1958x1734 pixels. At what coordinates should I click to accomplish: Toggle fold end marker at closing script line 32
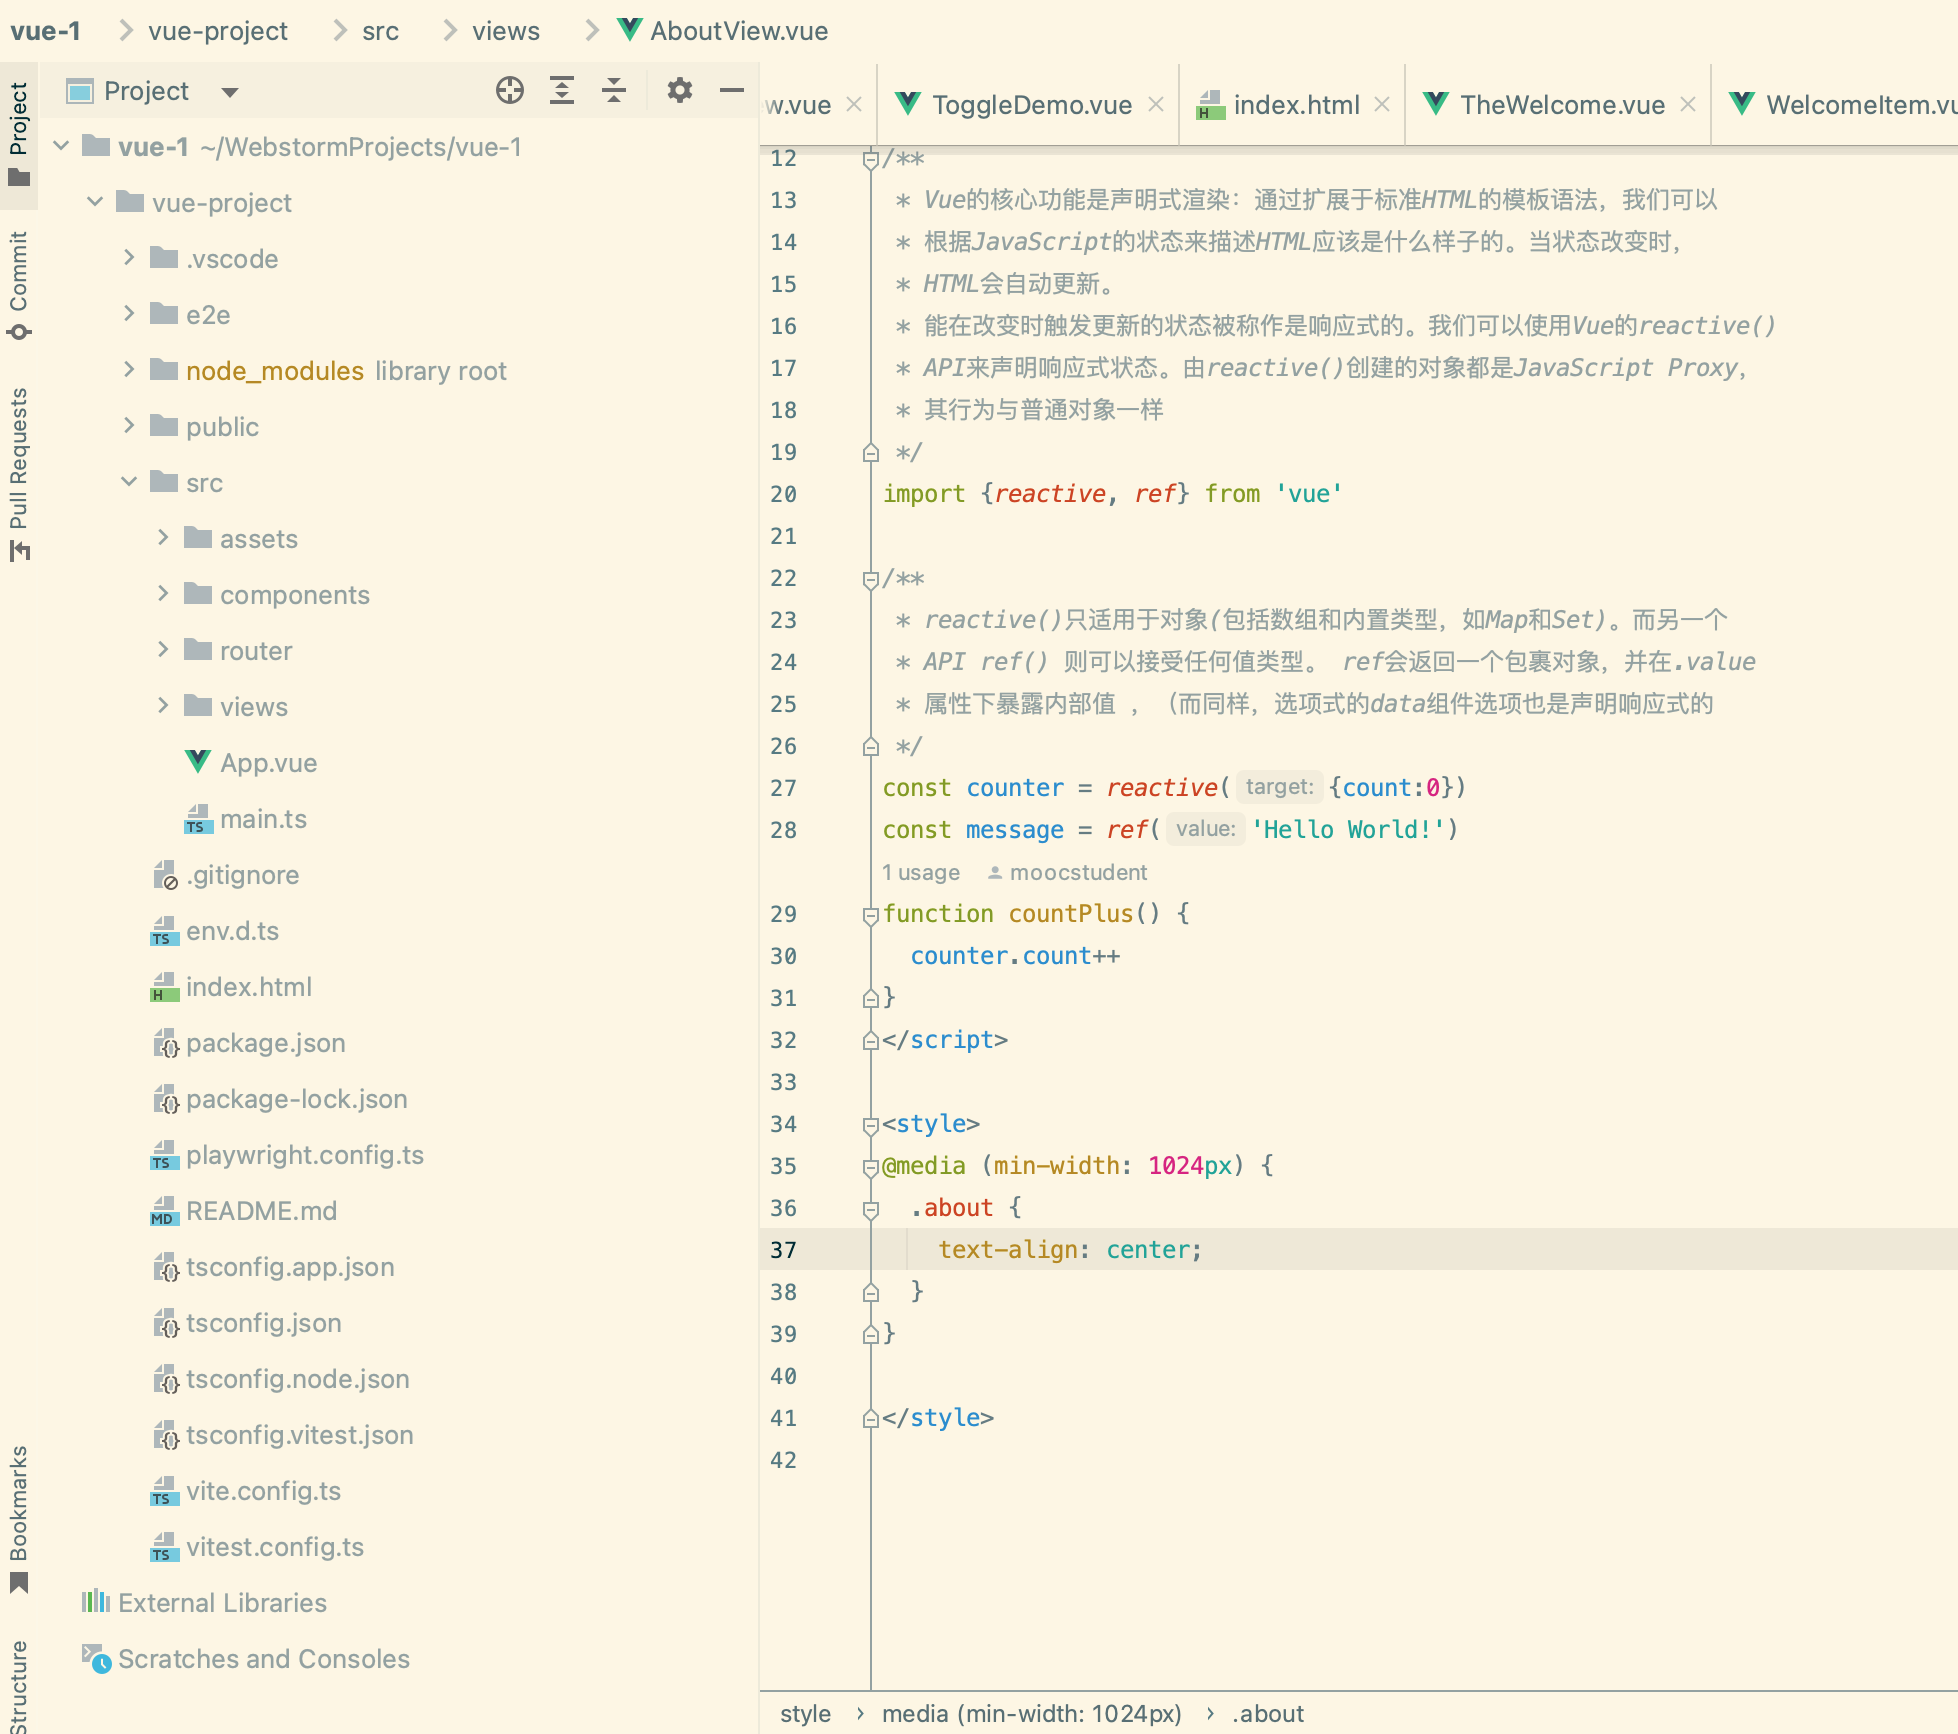(x=871, y=1041)
